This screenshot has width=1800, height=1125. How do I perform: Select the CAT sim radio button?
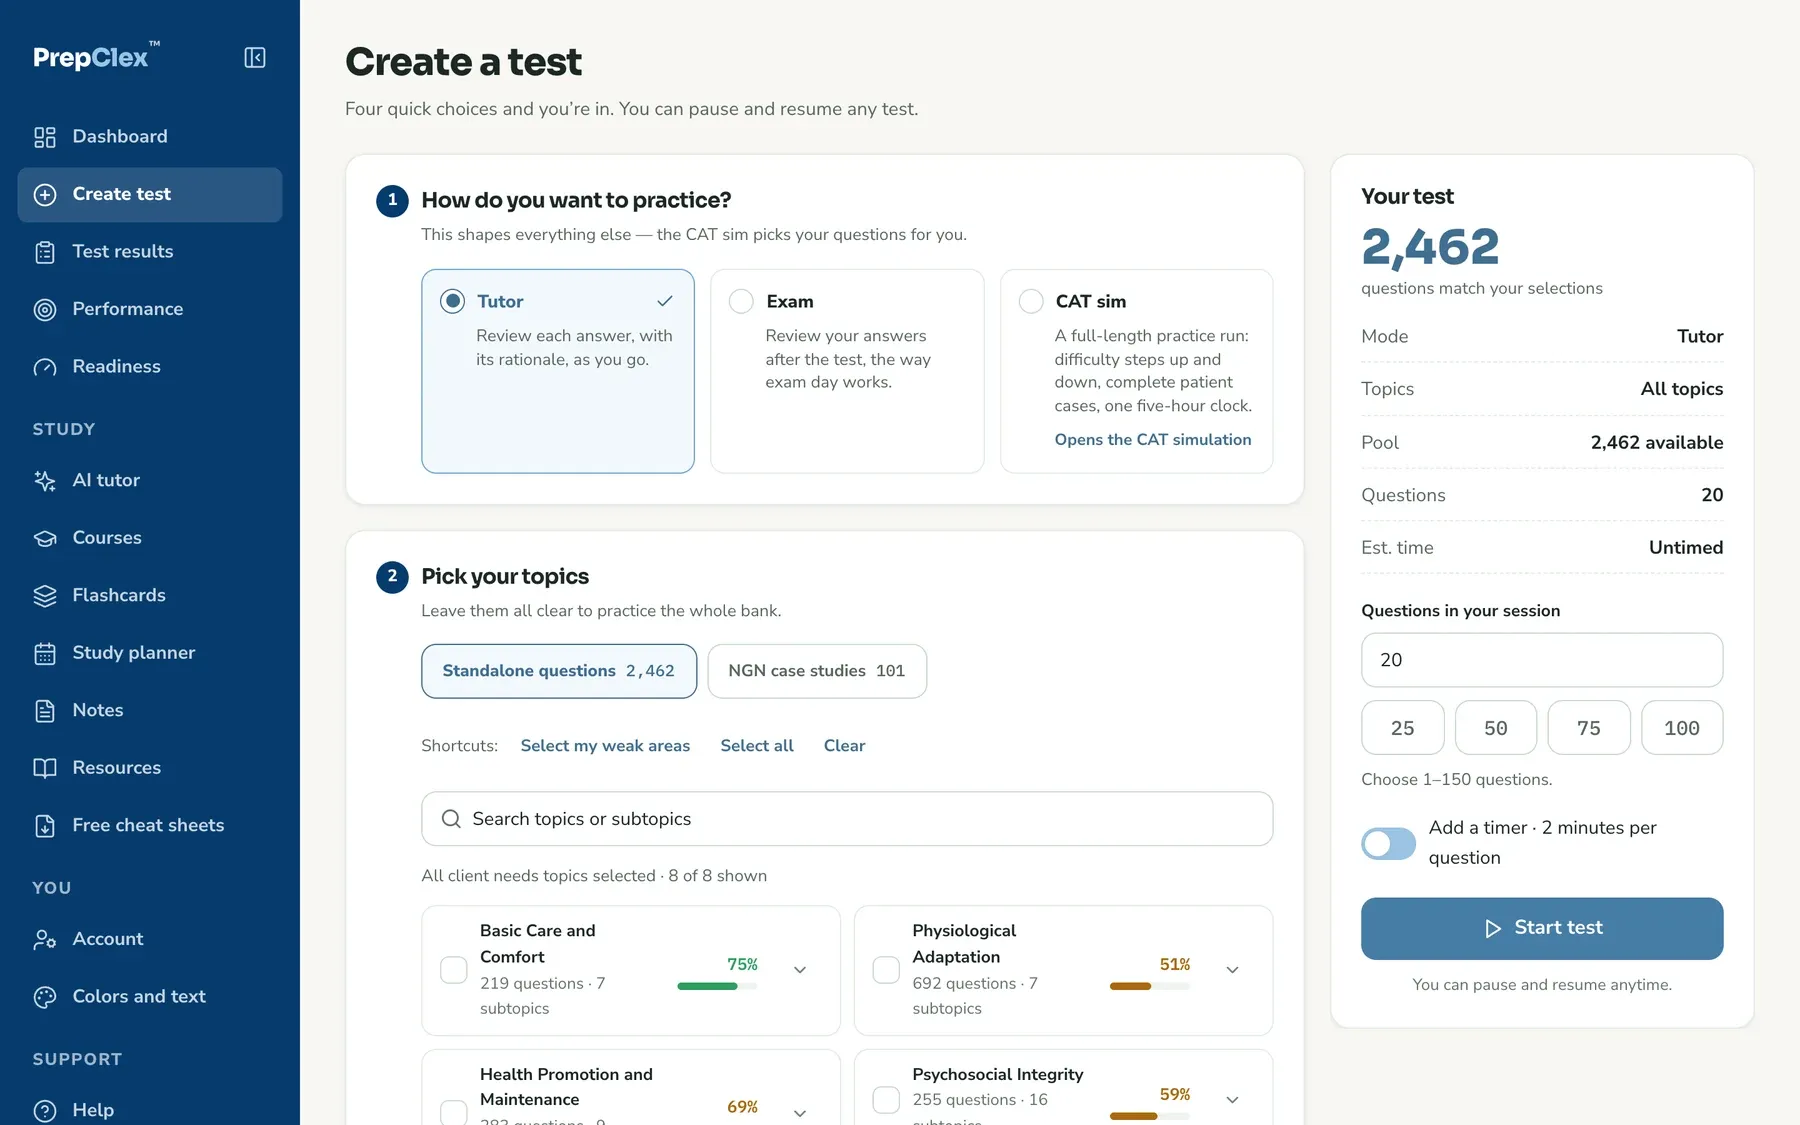click(1031, 301)
